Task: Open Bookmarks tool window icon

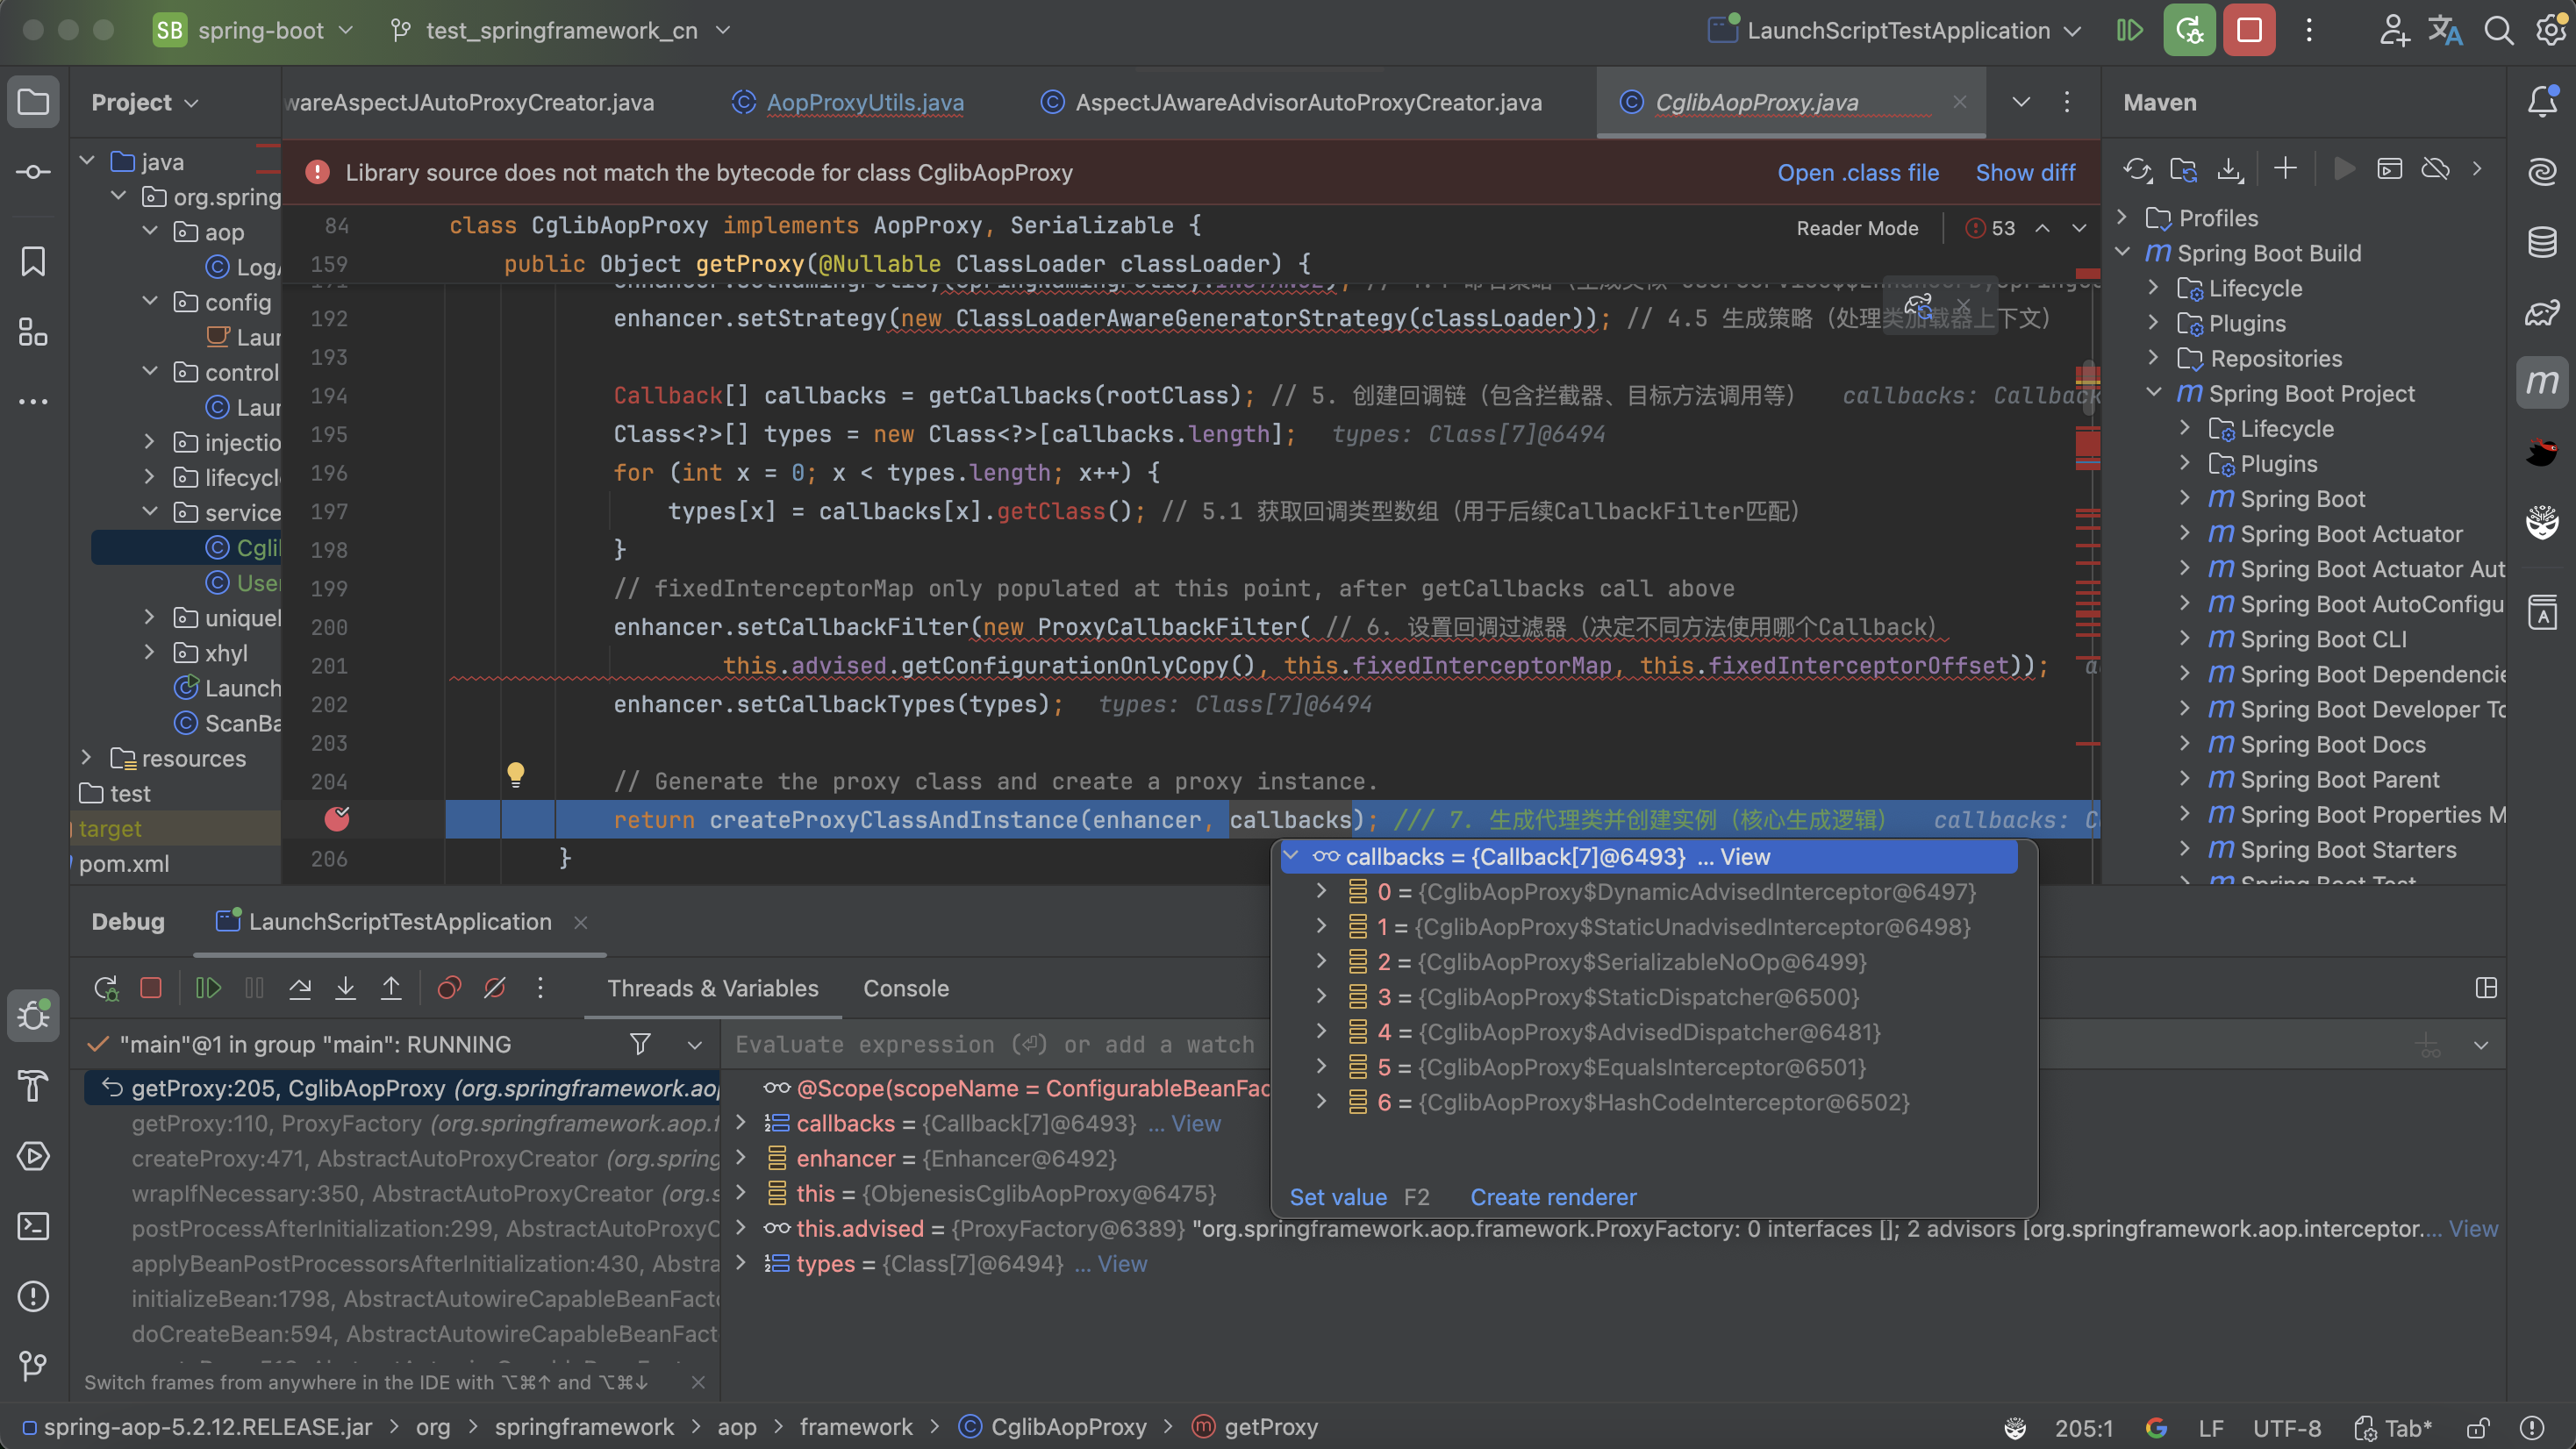Action: click(33, 261)
